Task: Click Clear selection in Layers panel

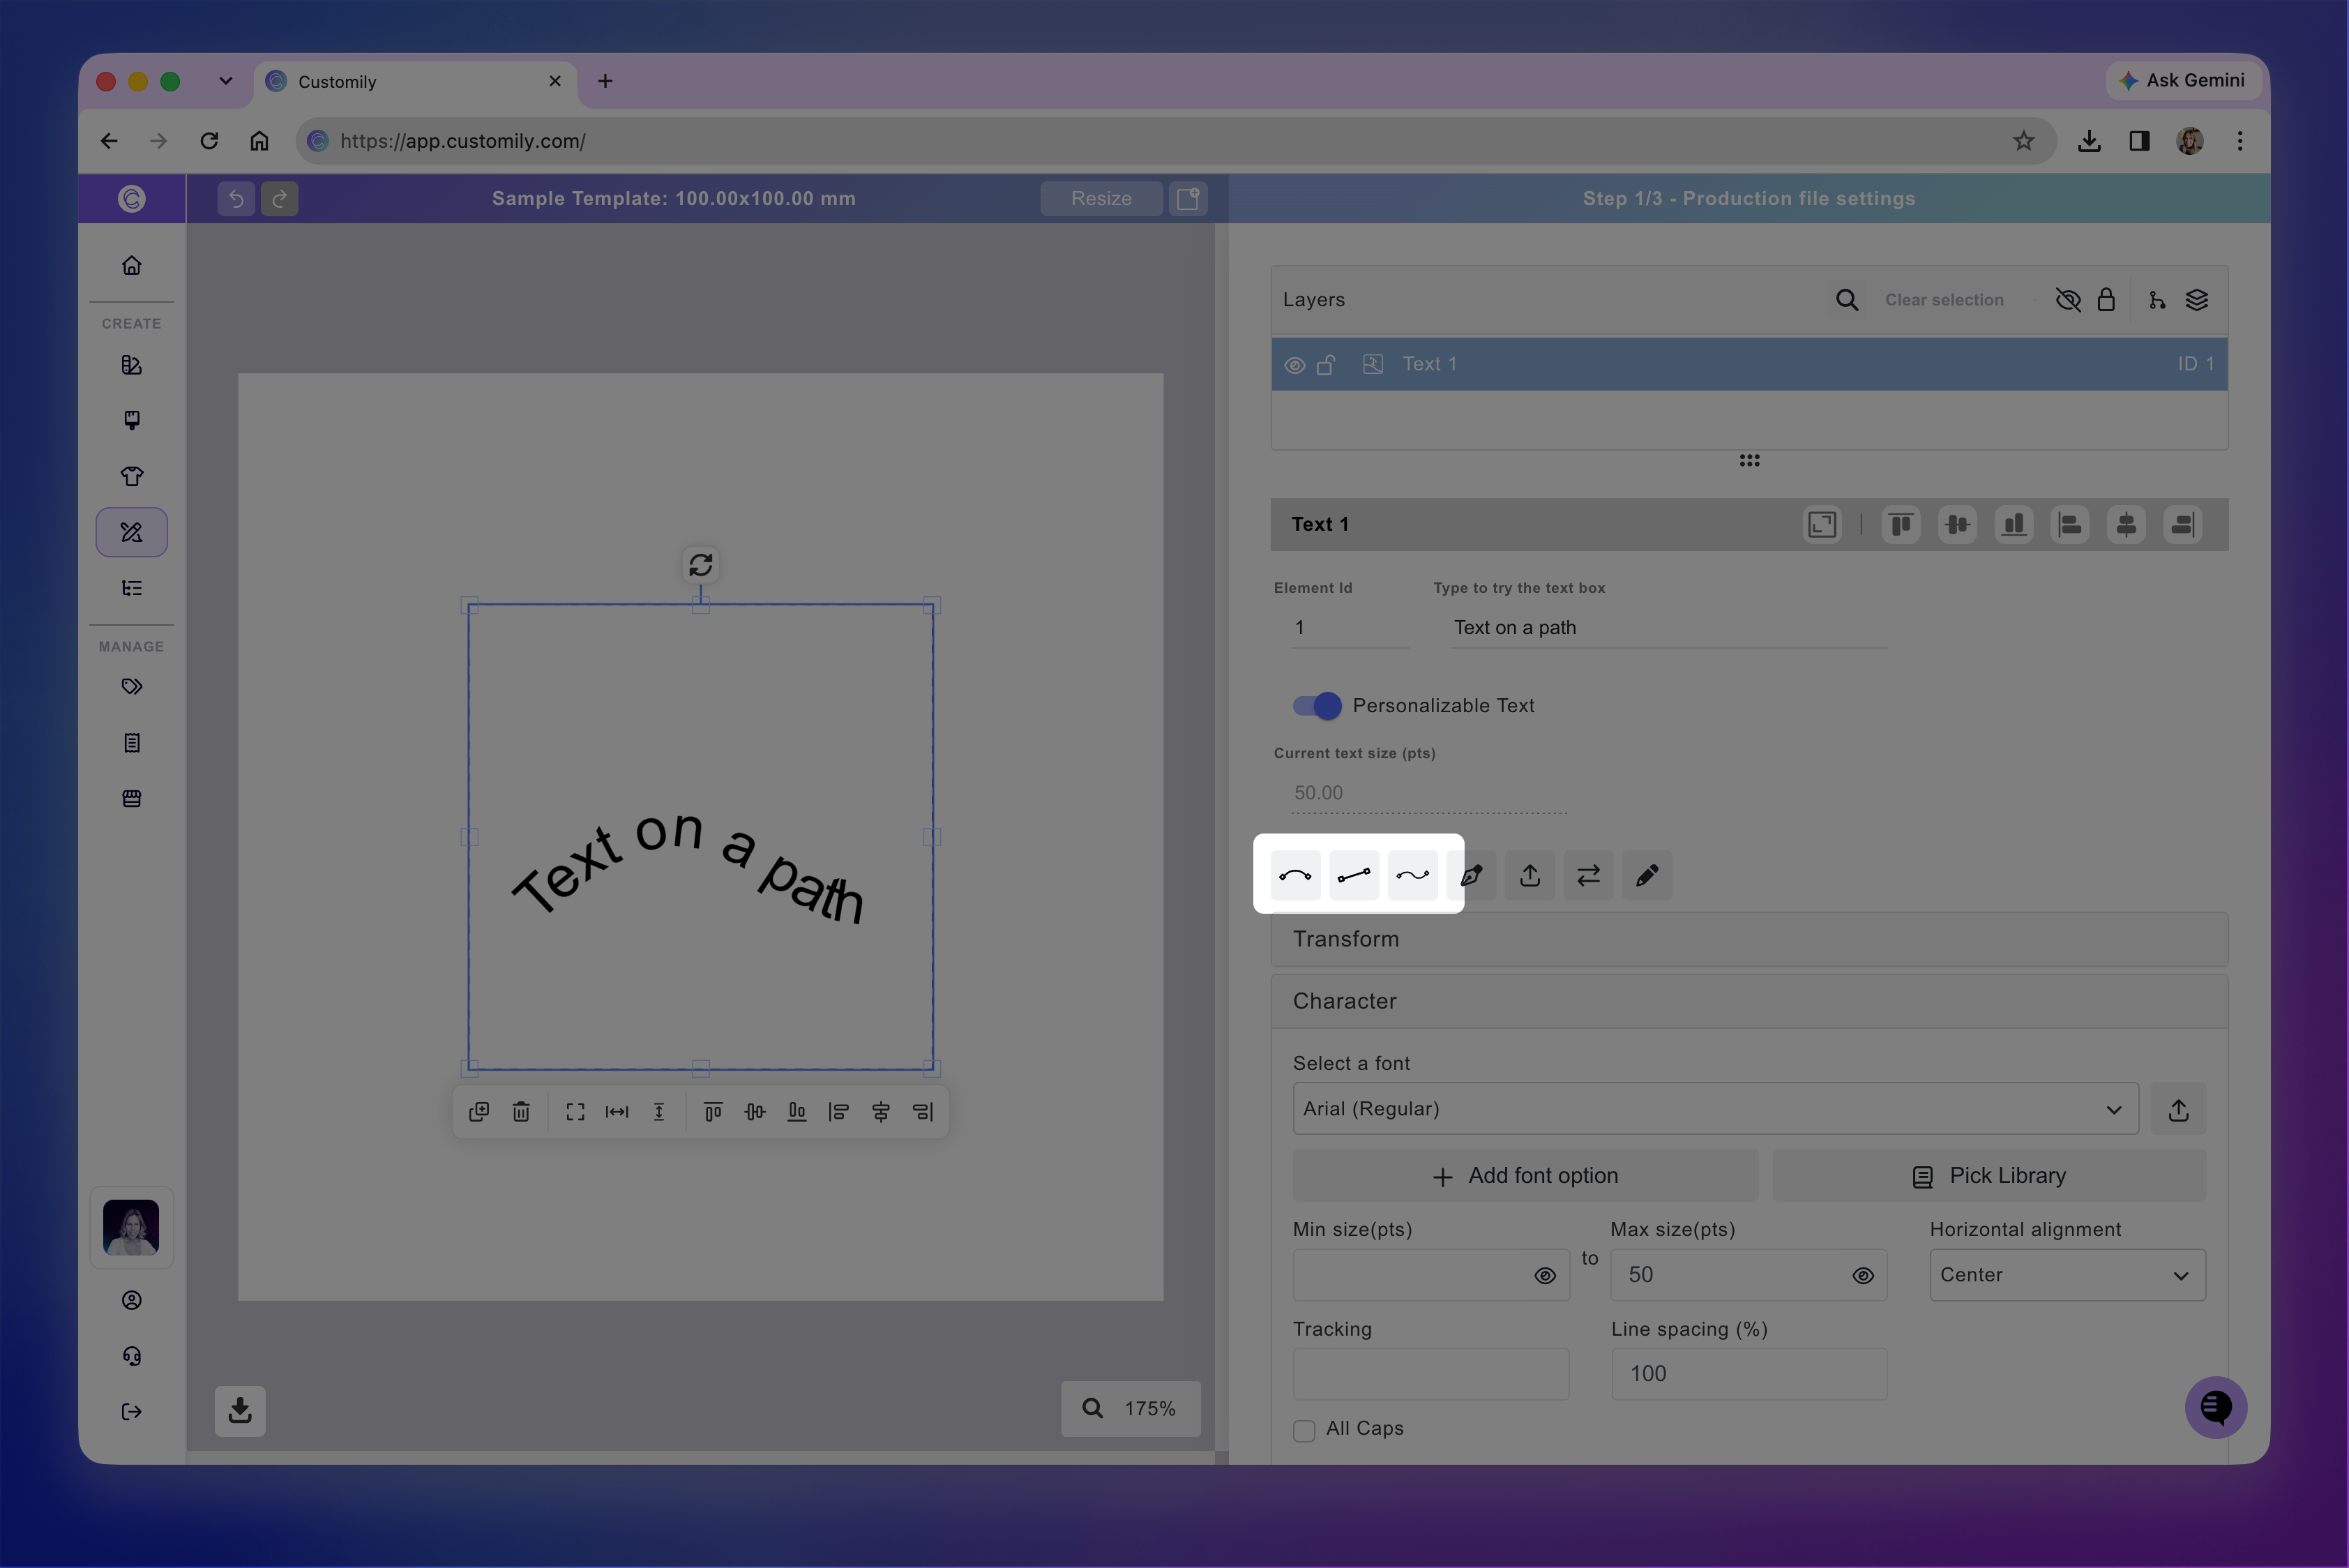Action: click(x=1944, y=300)
